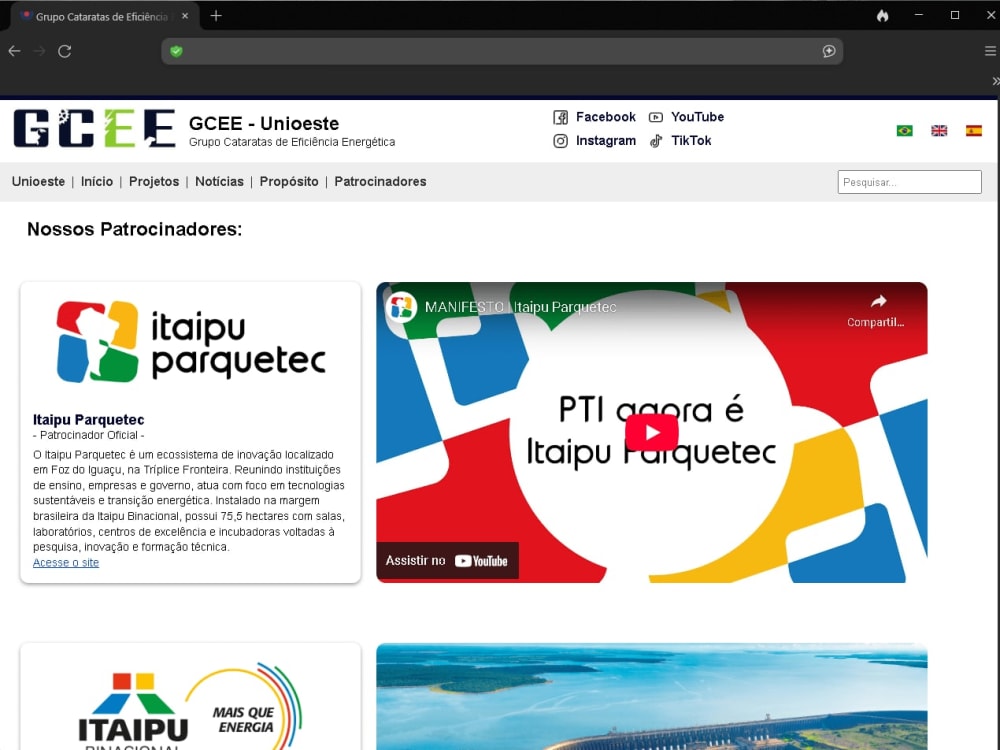Go back using the browser back arrow
Viewport: 1000px width, 750px height.
pos(15,51)
